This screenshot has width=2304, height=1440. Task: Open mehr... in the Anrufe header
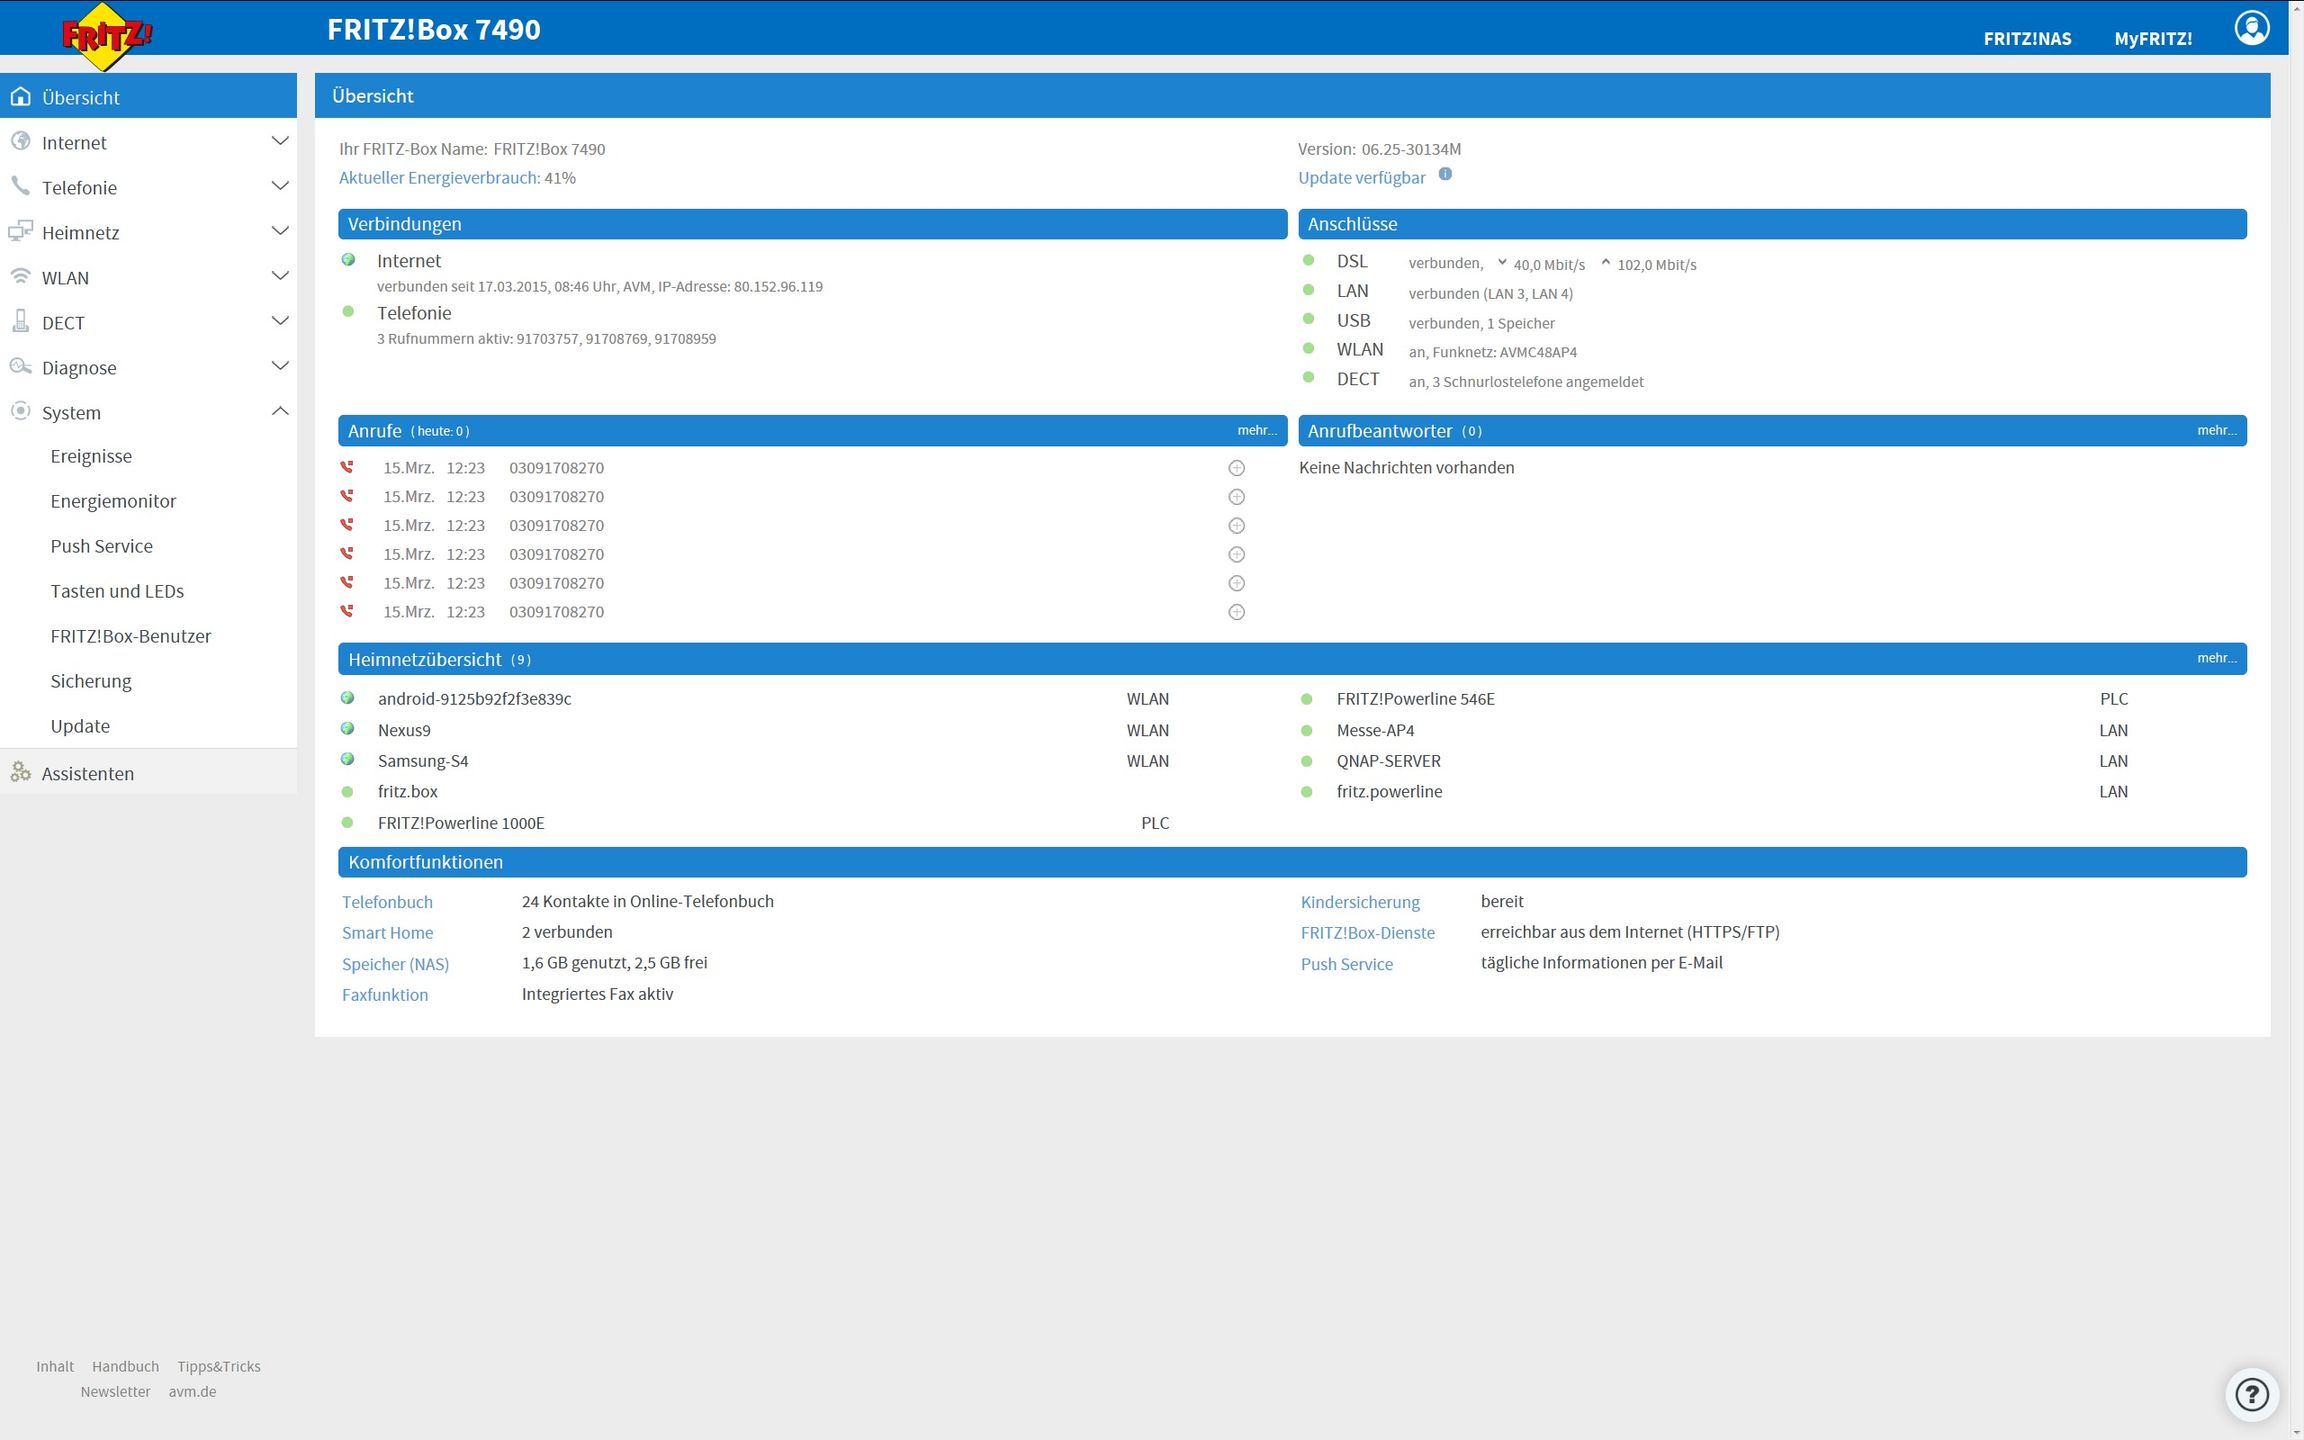point(1256,431)
